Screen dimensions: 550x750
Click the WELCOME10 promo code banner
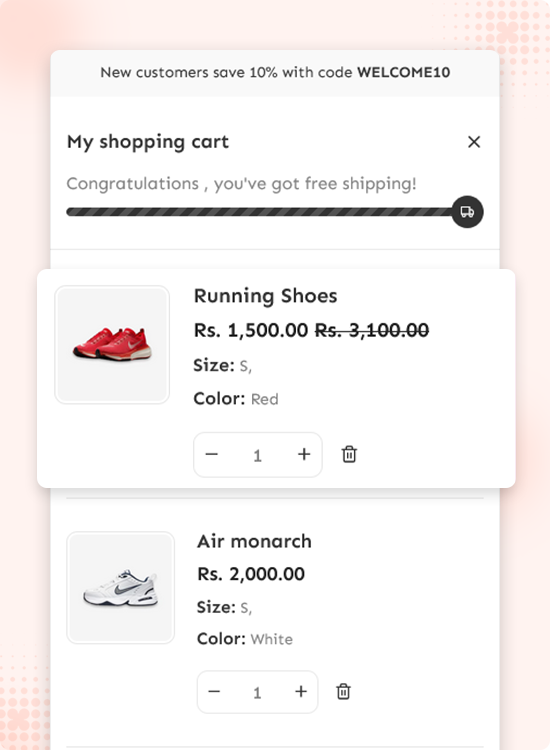(x=275, y=73)
